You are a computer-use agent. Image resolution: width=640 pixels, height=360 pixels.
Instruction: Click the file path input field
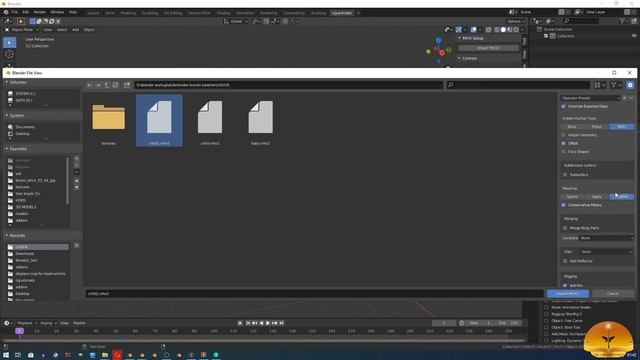(x=289, y=85)
